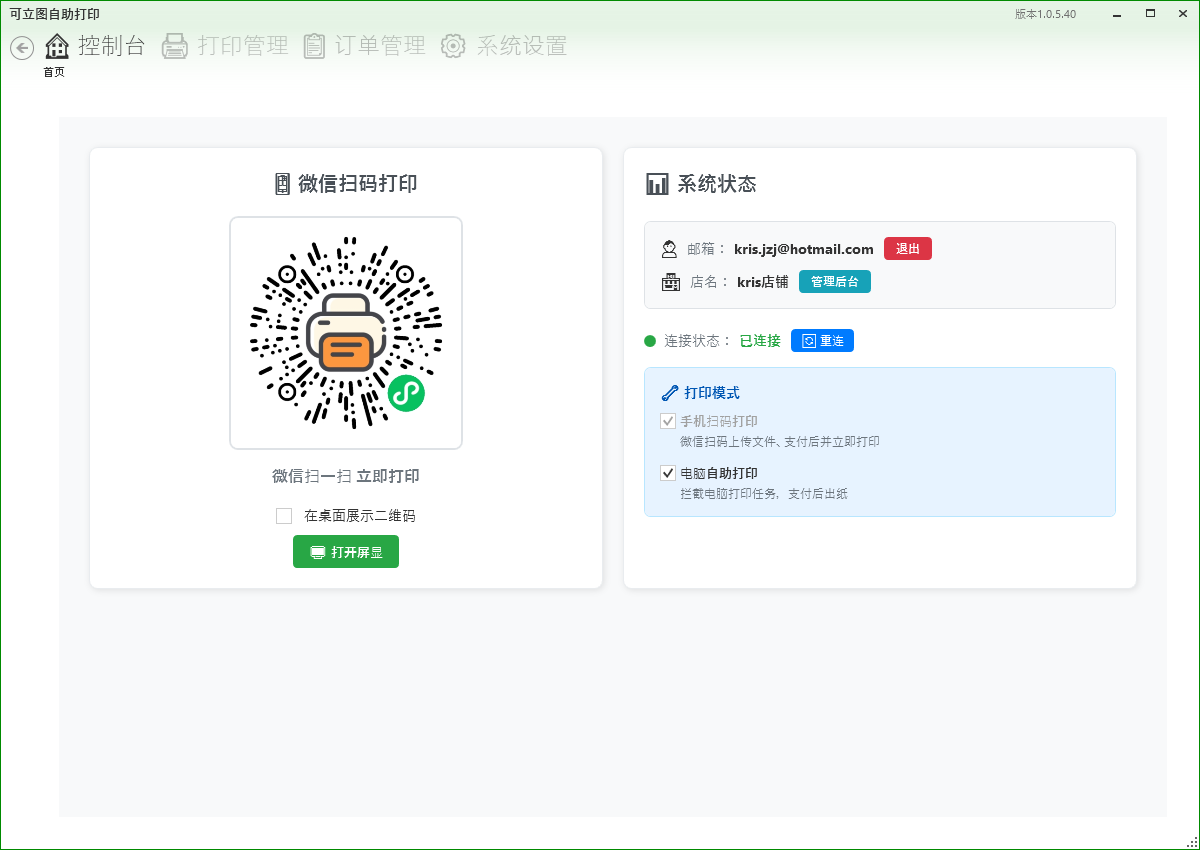Click the printer icon beside 打印管理

point(175,46)
